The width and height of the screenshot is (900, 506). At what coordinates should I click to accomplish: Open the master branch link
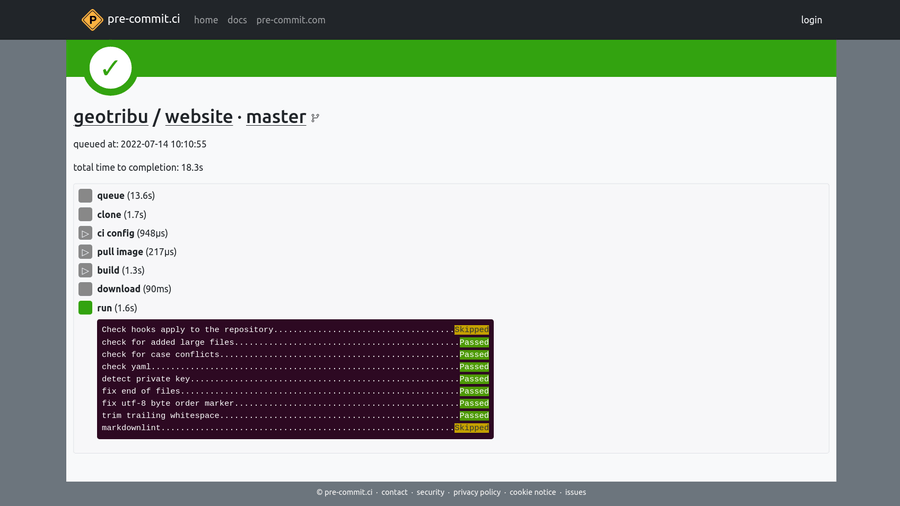click(275, 117)
